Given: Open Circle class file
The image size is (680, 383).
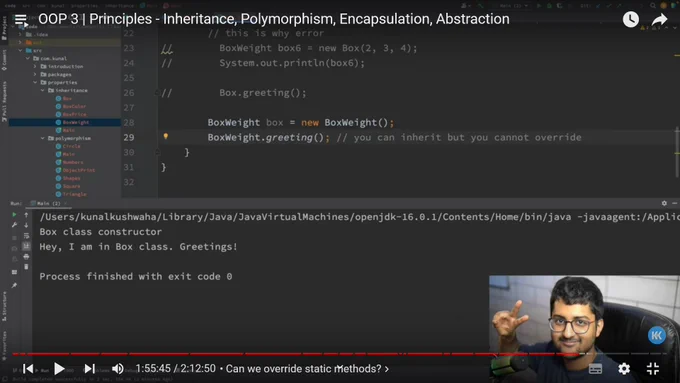Looking at the screenshot, I should point(68,146).
